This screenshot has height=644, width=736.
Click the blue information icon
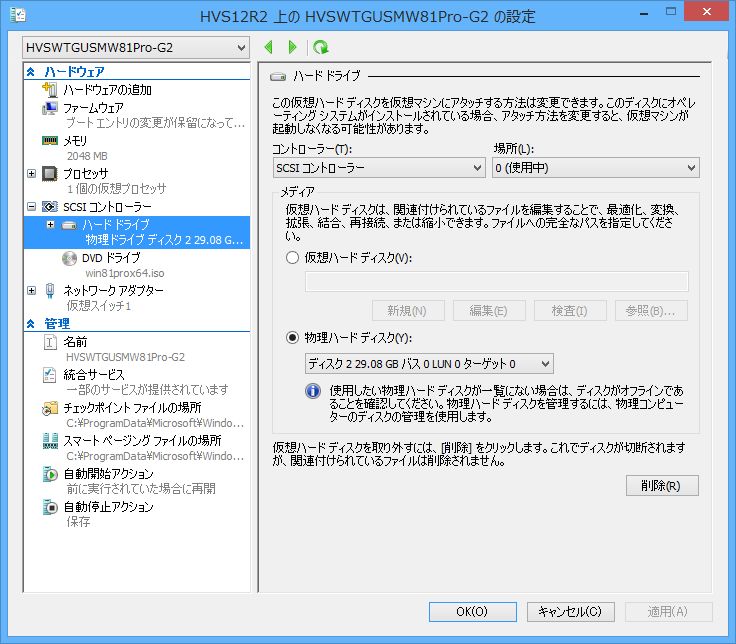coord(313,391)
